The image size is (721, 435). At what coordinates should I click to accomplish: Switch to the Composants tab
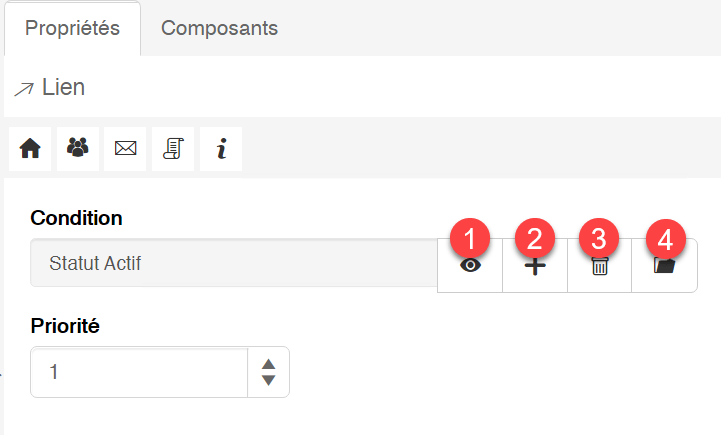point(219,28)
